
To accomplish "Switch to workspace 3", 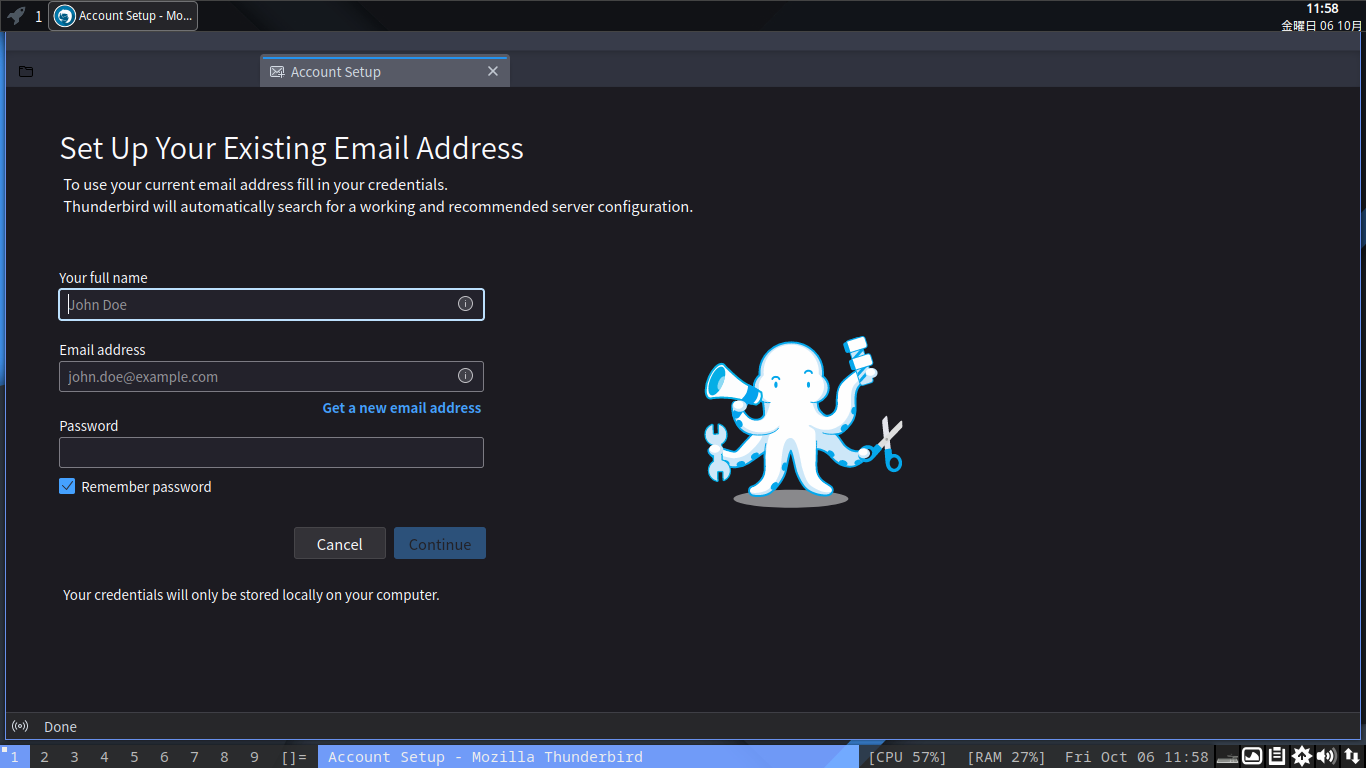I will (x=74, y=757).
